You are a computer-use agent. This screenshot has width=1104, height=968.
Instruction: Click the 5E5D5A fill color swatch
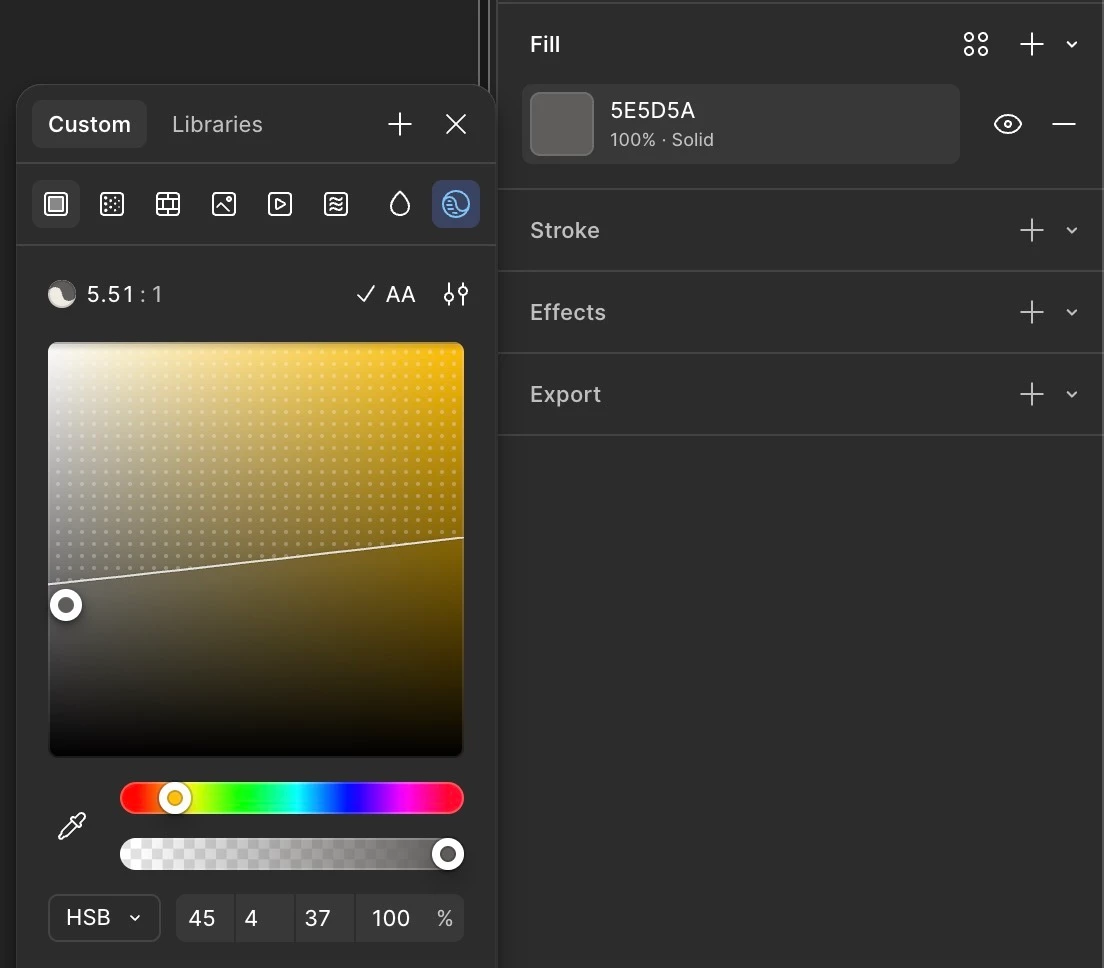[x=562, y=124]
